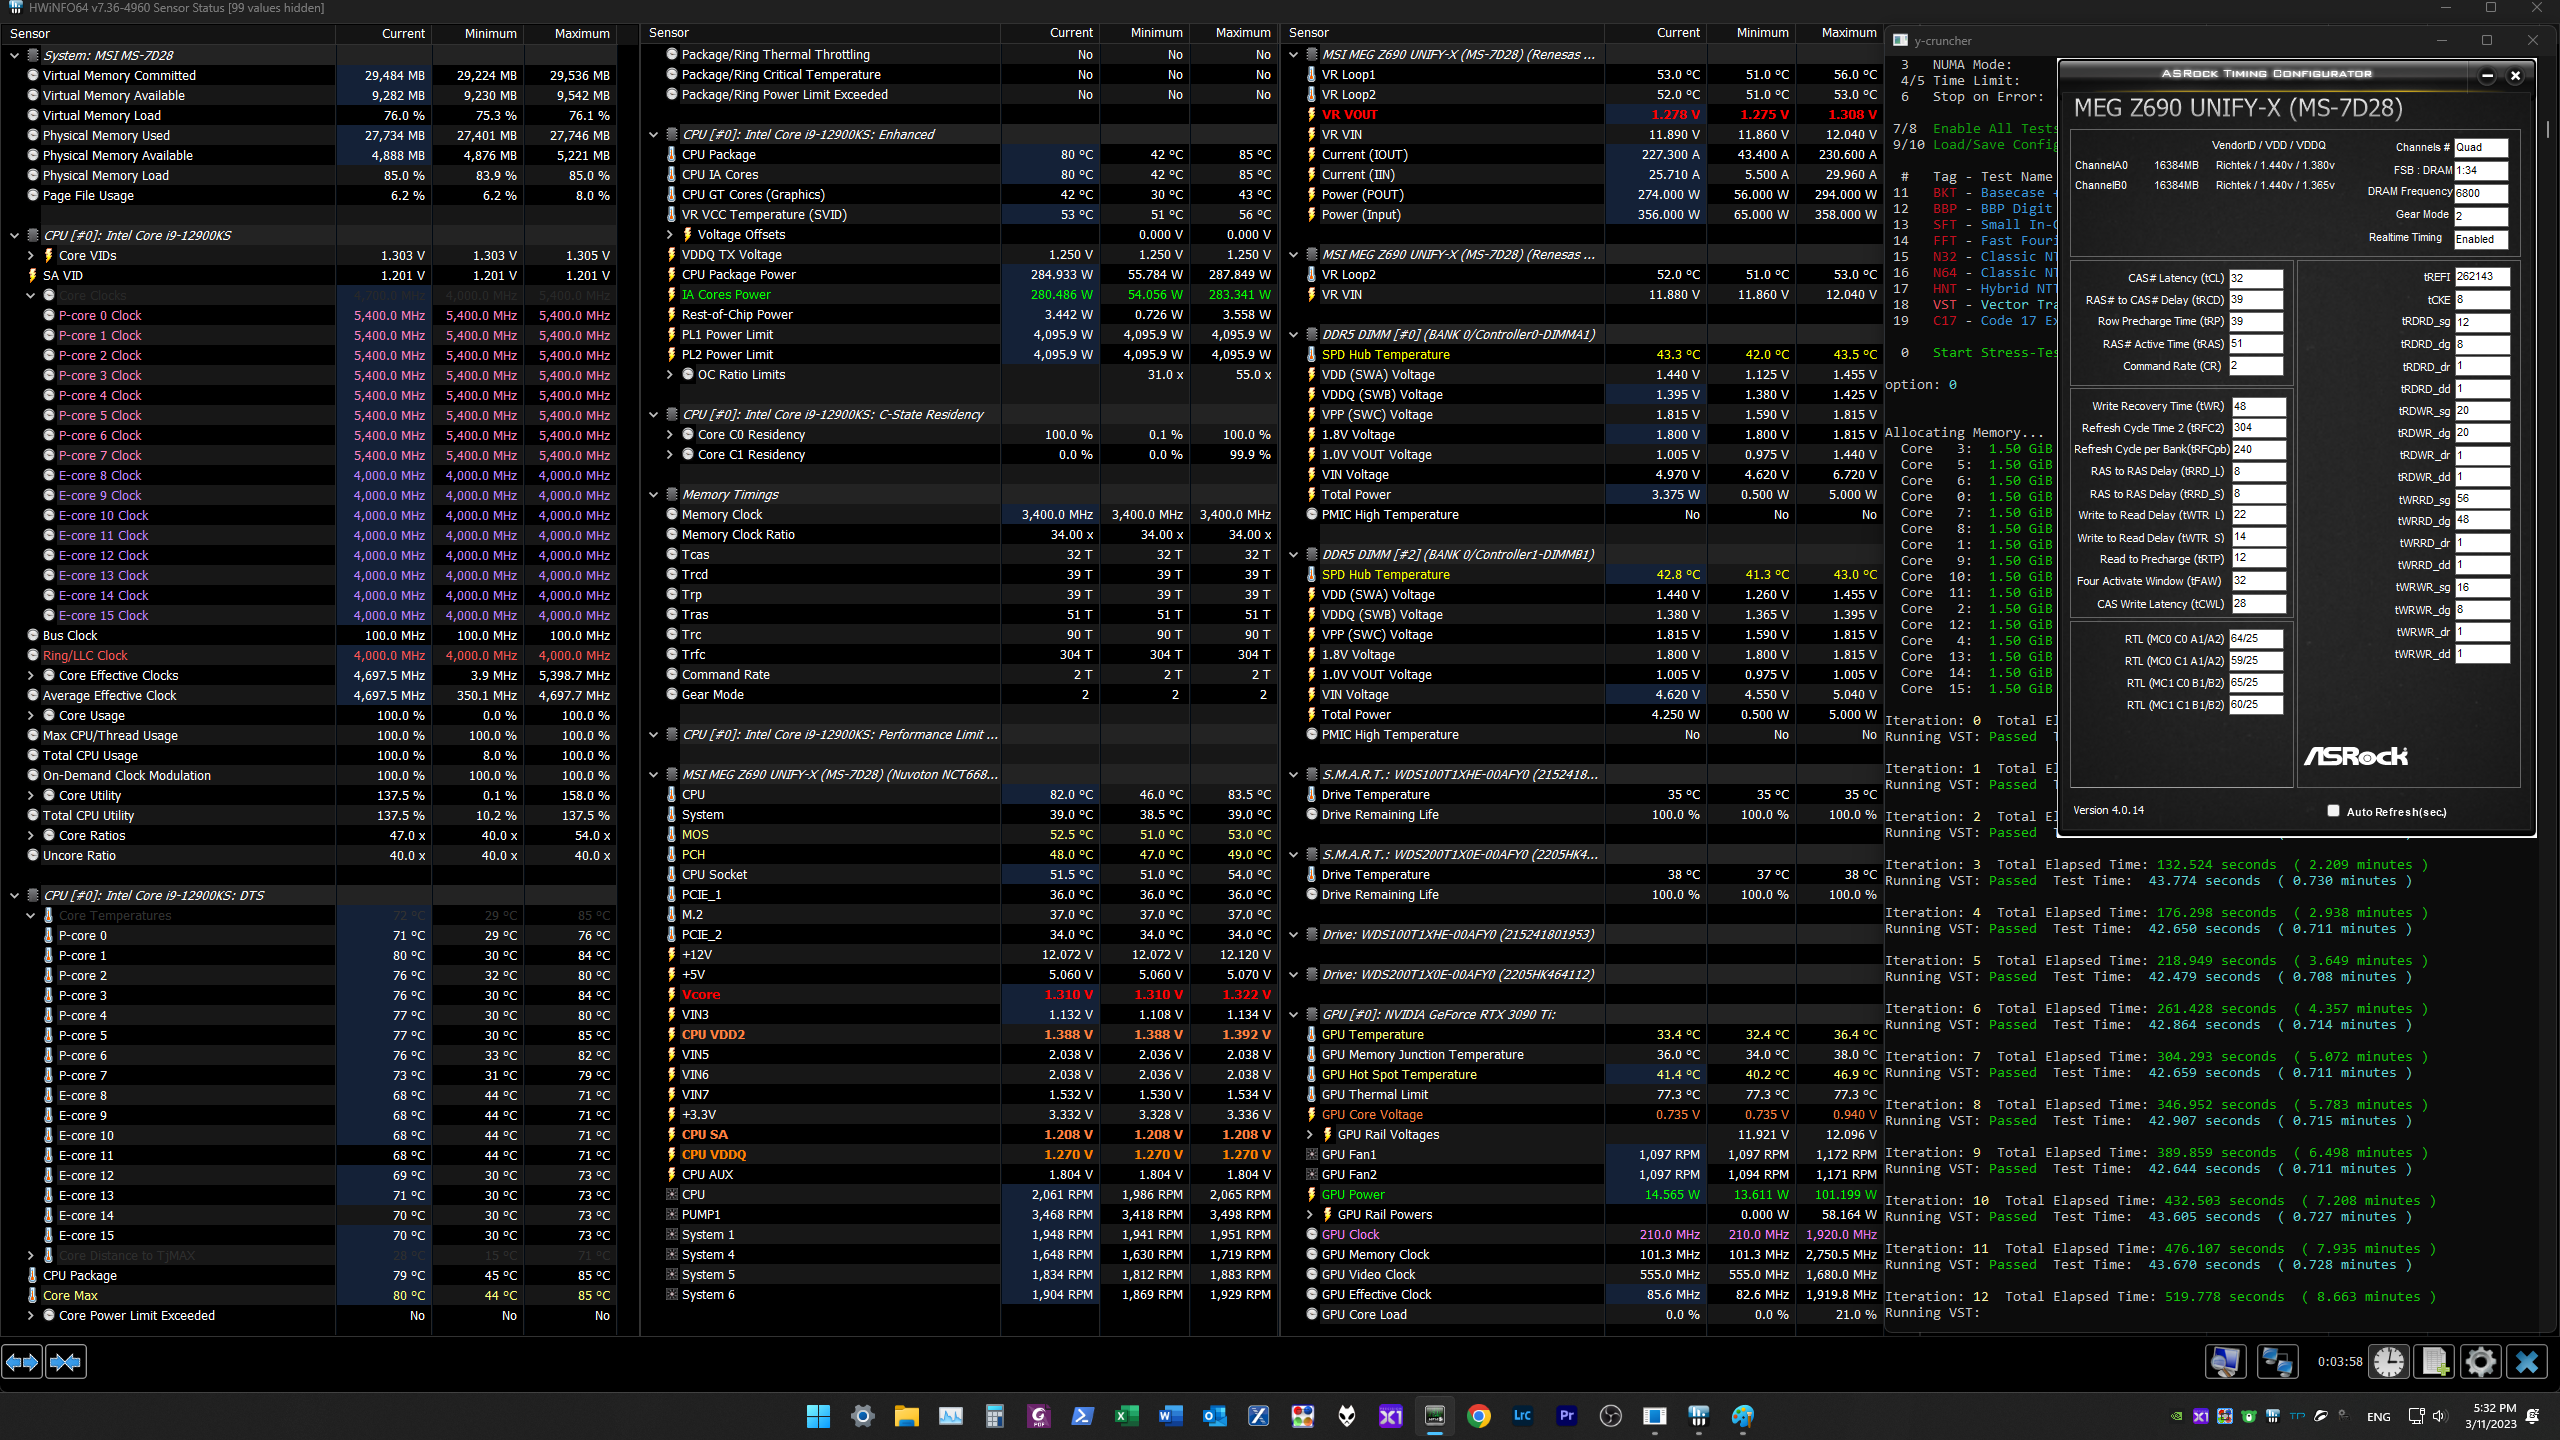
Task: Open Premiere Pro from taskbar
Action: click(1567, 1416)
